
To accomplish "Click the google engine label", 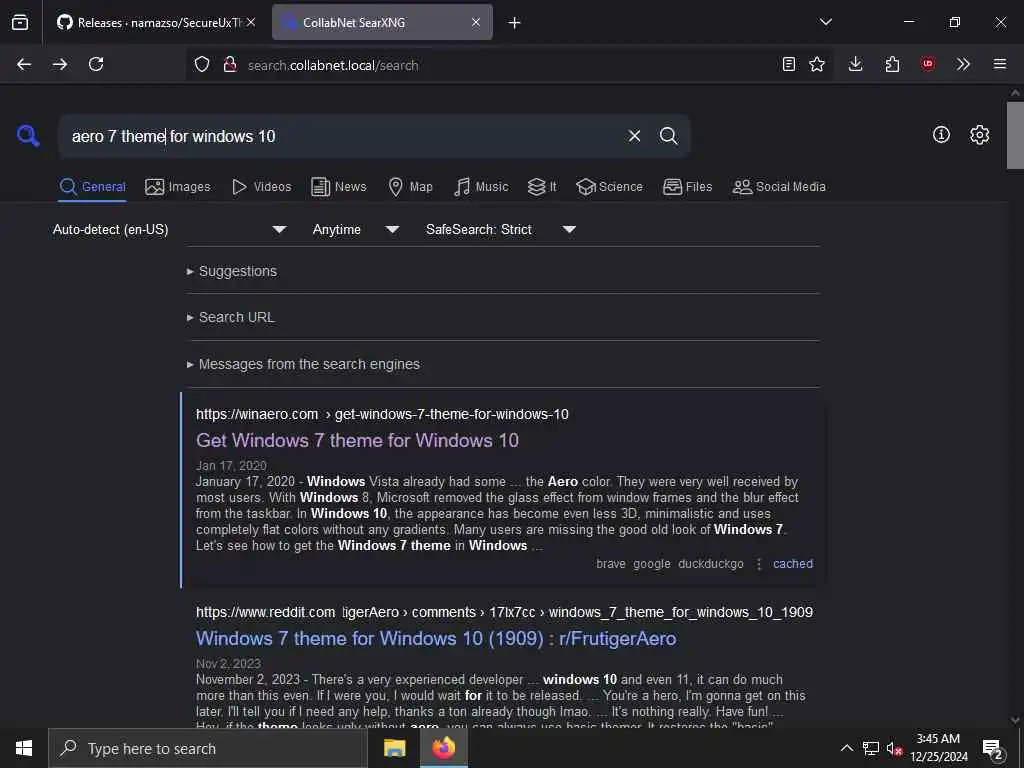I will coord(652,564).
